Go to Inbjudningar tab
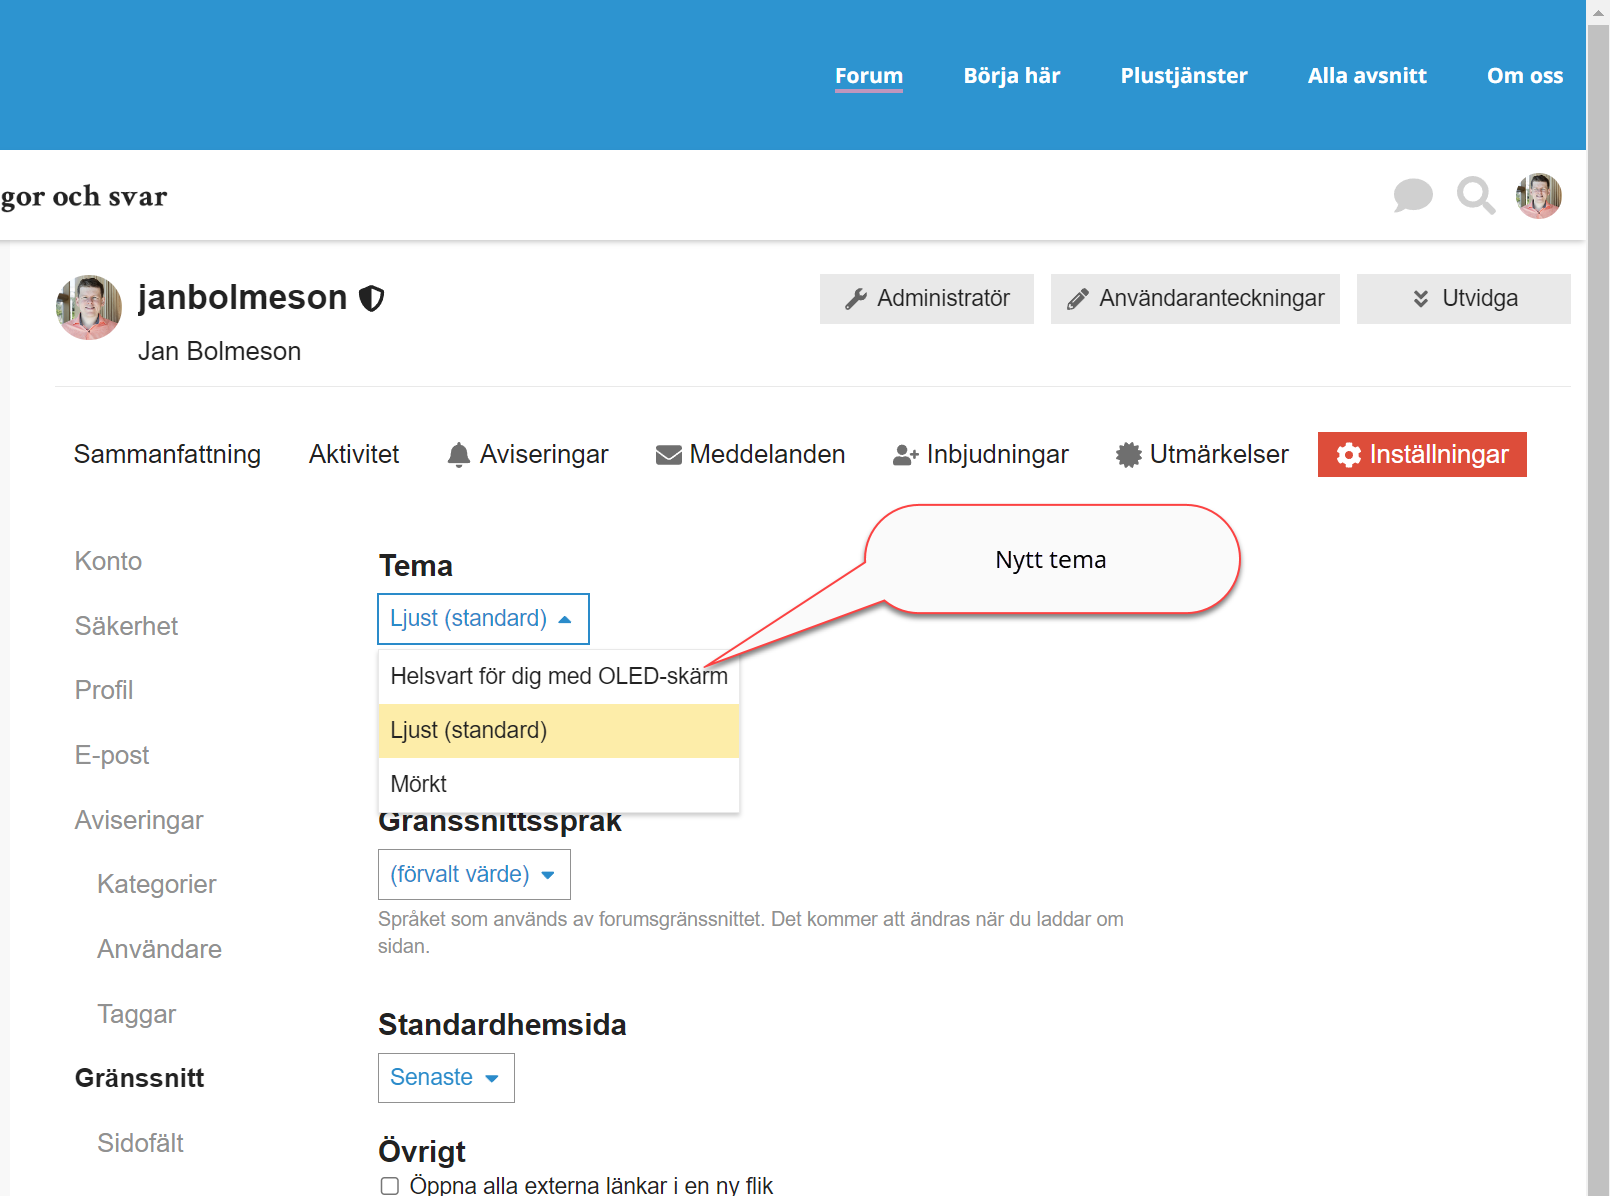 pos(980,454)
